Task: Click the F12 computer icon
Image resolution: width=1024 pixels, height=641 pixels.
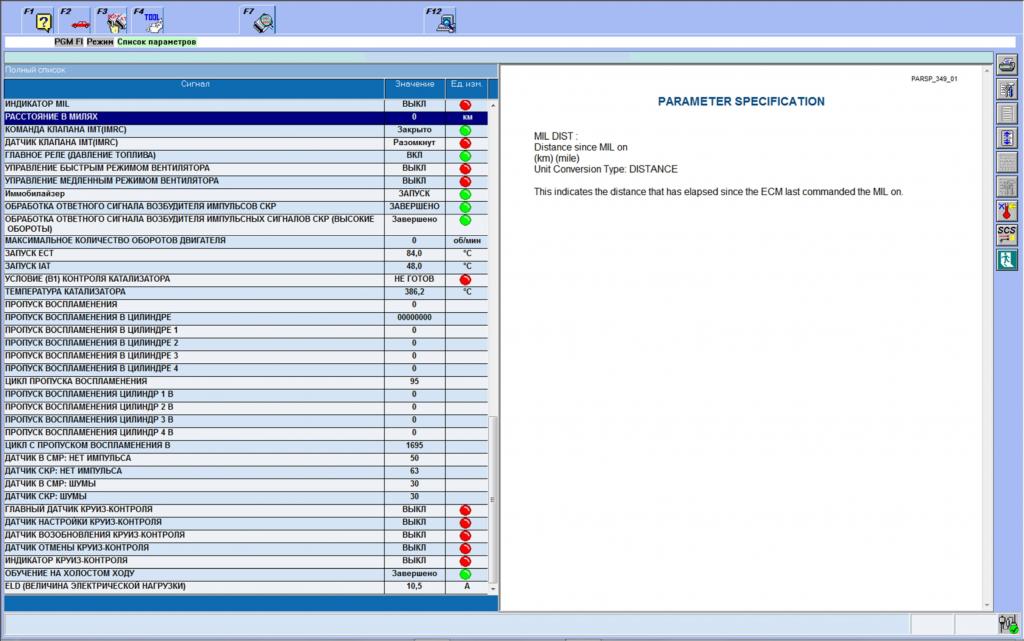Action: [x=441, y=20]
